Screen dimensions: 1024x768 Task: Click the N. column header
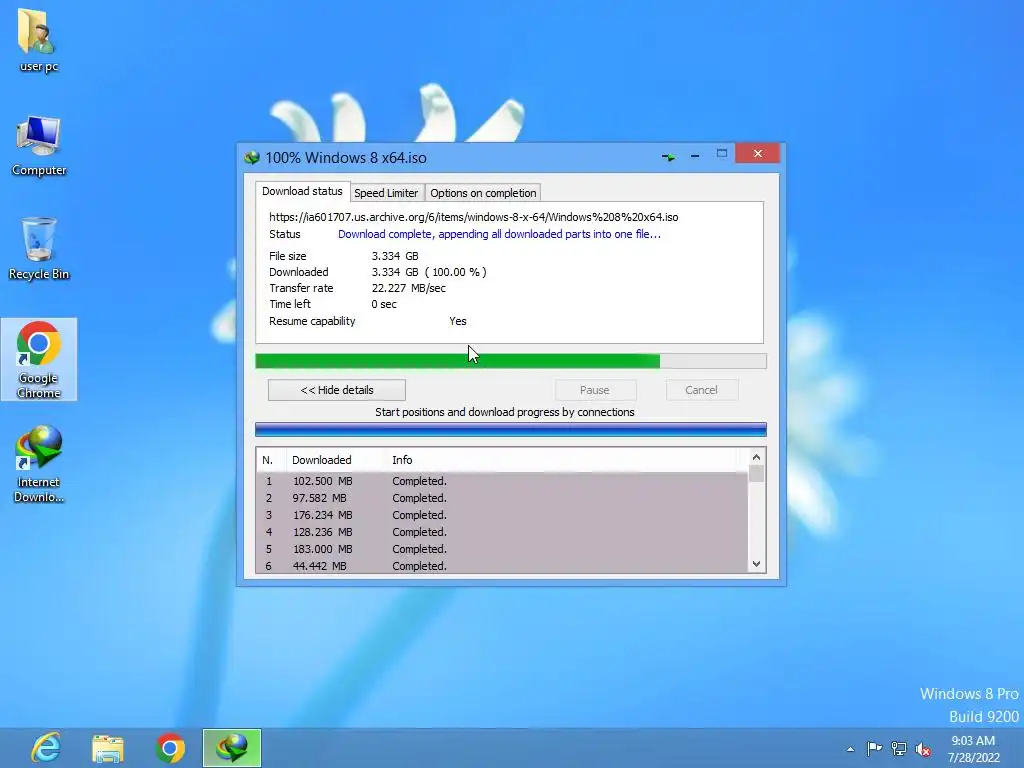coord(271,460)
